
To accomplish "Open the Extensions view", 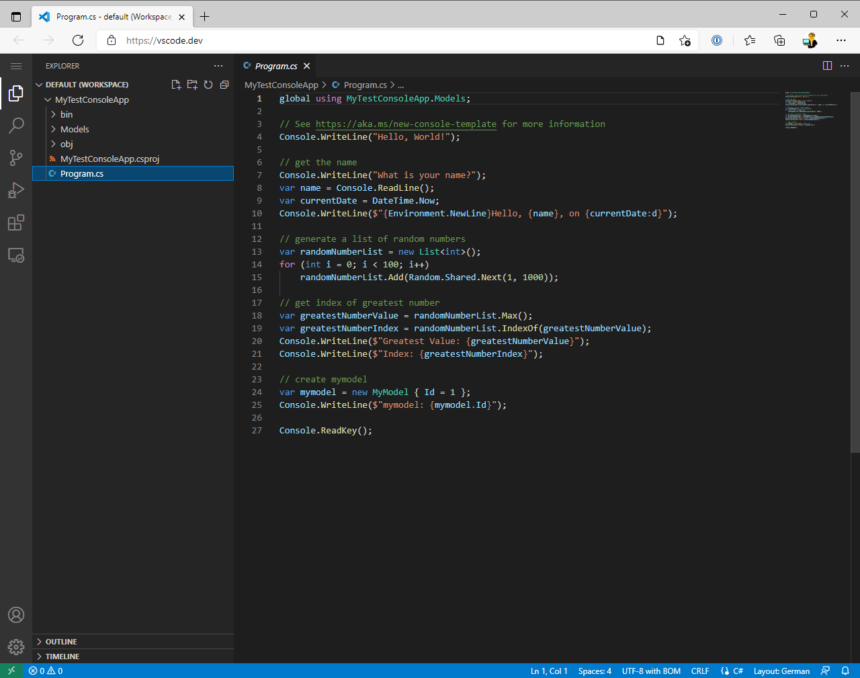I will pyautogui.click(x=15, y=223).
